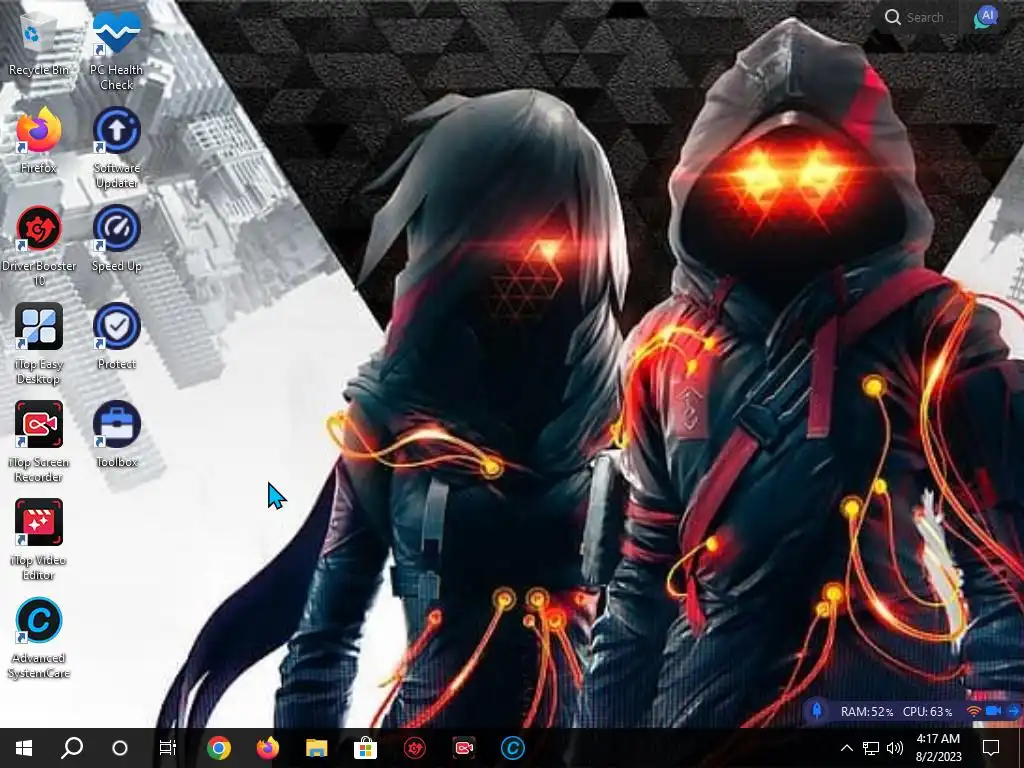The height and width of the screenshot is (768, 1024).
Task: Open the volume speaker tray icon
Action: pyautogui.click(x=895, y=748)
